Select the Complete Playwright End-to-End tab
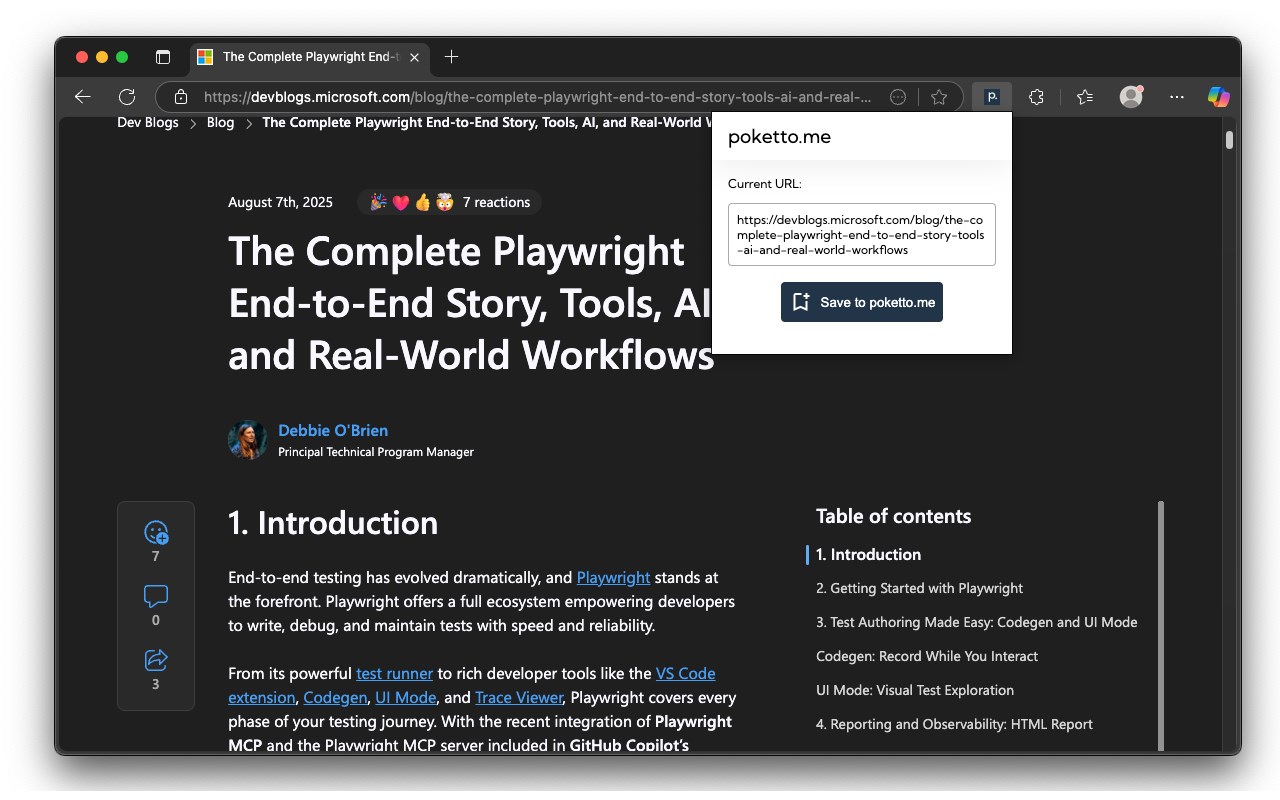1280x800 pixels. pos(310,57)
